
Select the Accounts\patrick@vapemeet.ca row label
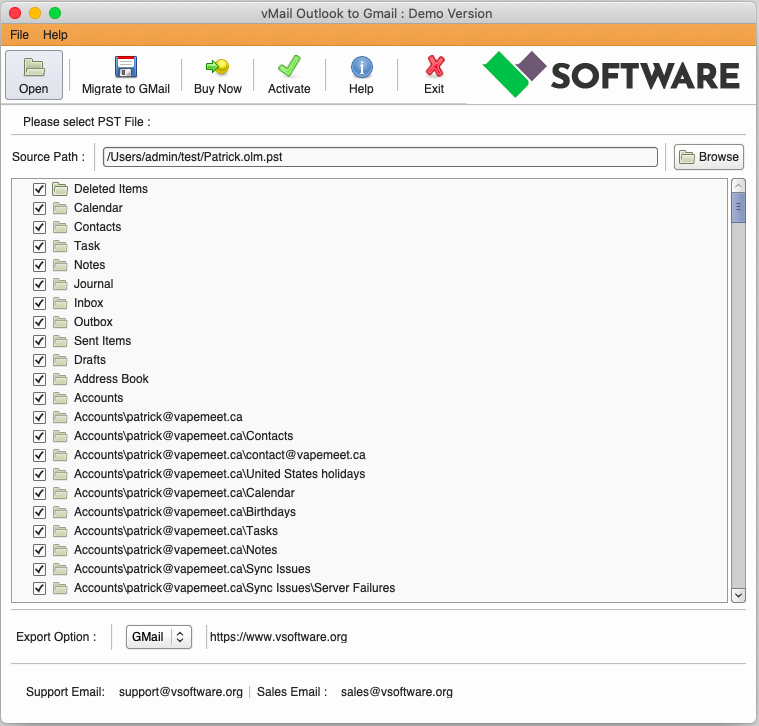coord(158,417)
